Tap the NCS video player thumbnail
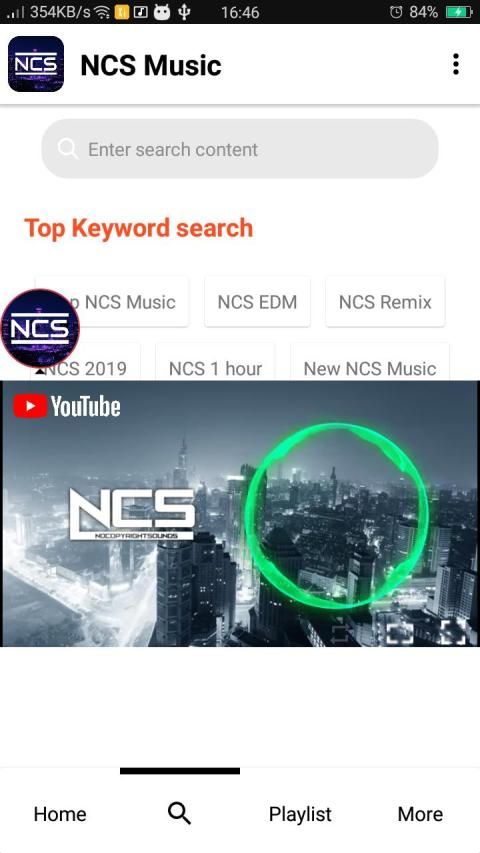480x853 pixels. tap(240, 514)
